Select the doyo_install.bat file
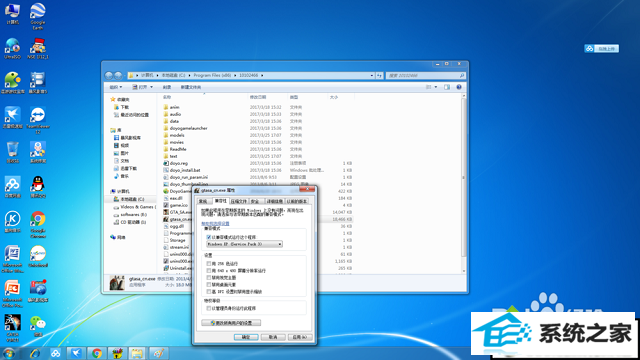640x360 pixels. 185,170
